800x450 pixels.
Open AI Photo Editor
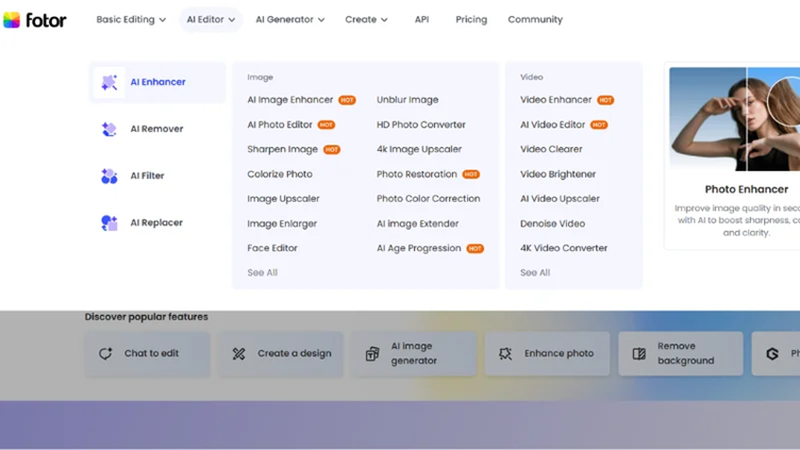[x=280, y=124]
